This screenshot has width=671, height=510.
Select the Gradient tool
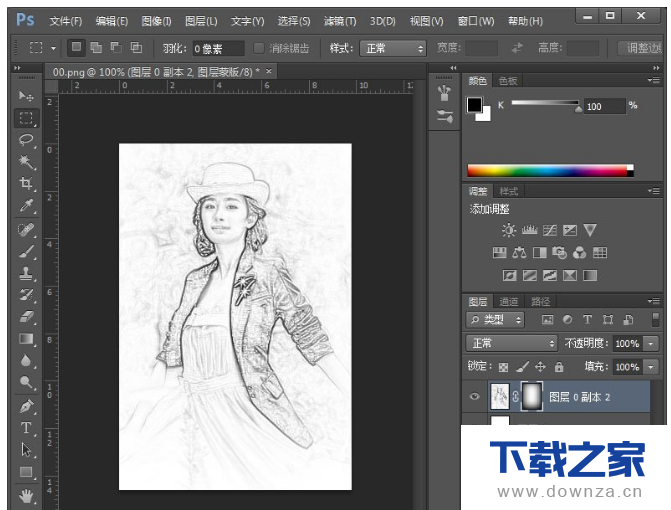coord(26,339)
